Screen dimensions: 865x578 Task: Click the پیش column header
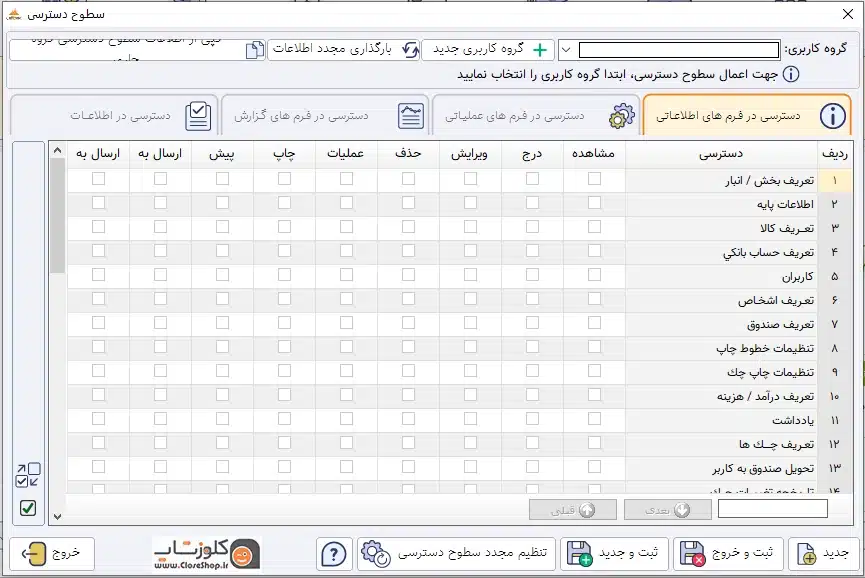pyautogui.click(x=222, y=153)
